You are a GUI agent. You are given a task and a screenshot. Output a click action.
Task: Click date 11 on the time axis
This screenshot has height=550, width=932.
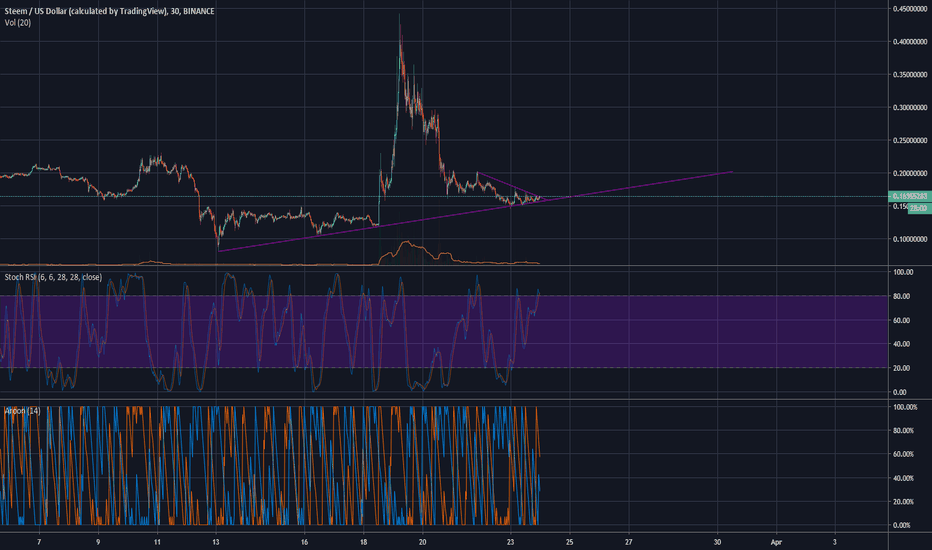click(157, 542)
